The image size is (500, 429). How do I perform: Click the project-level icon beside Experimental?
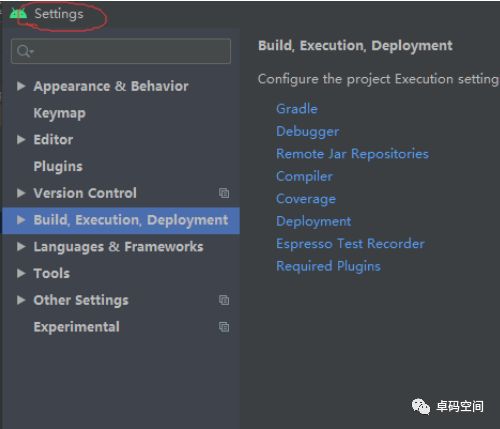(224, 327)
